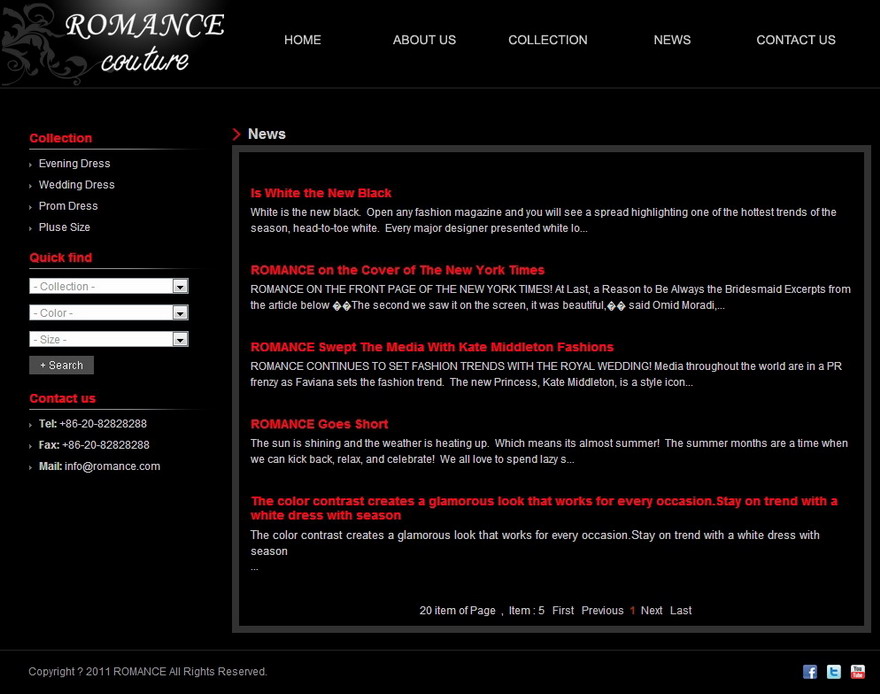The height and width of the screenshot is (694, 880).
Task: Open the YouTube icon in footer
Action: pyautogui.click(x=858, y=672)
